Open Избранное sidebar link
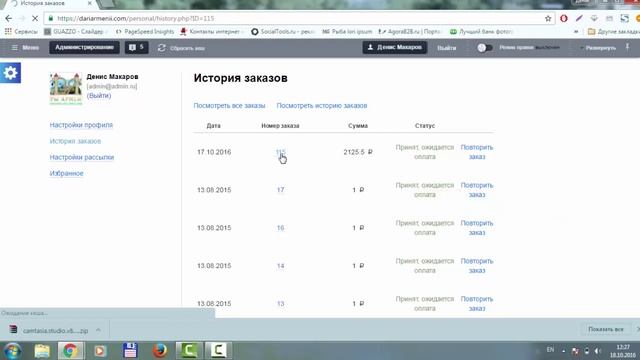 [x=67, y=173]
